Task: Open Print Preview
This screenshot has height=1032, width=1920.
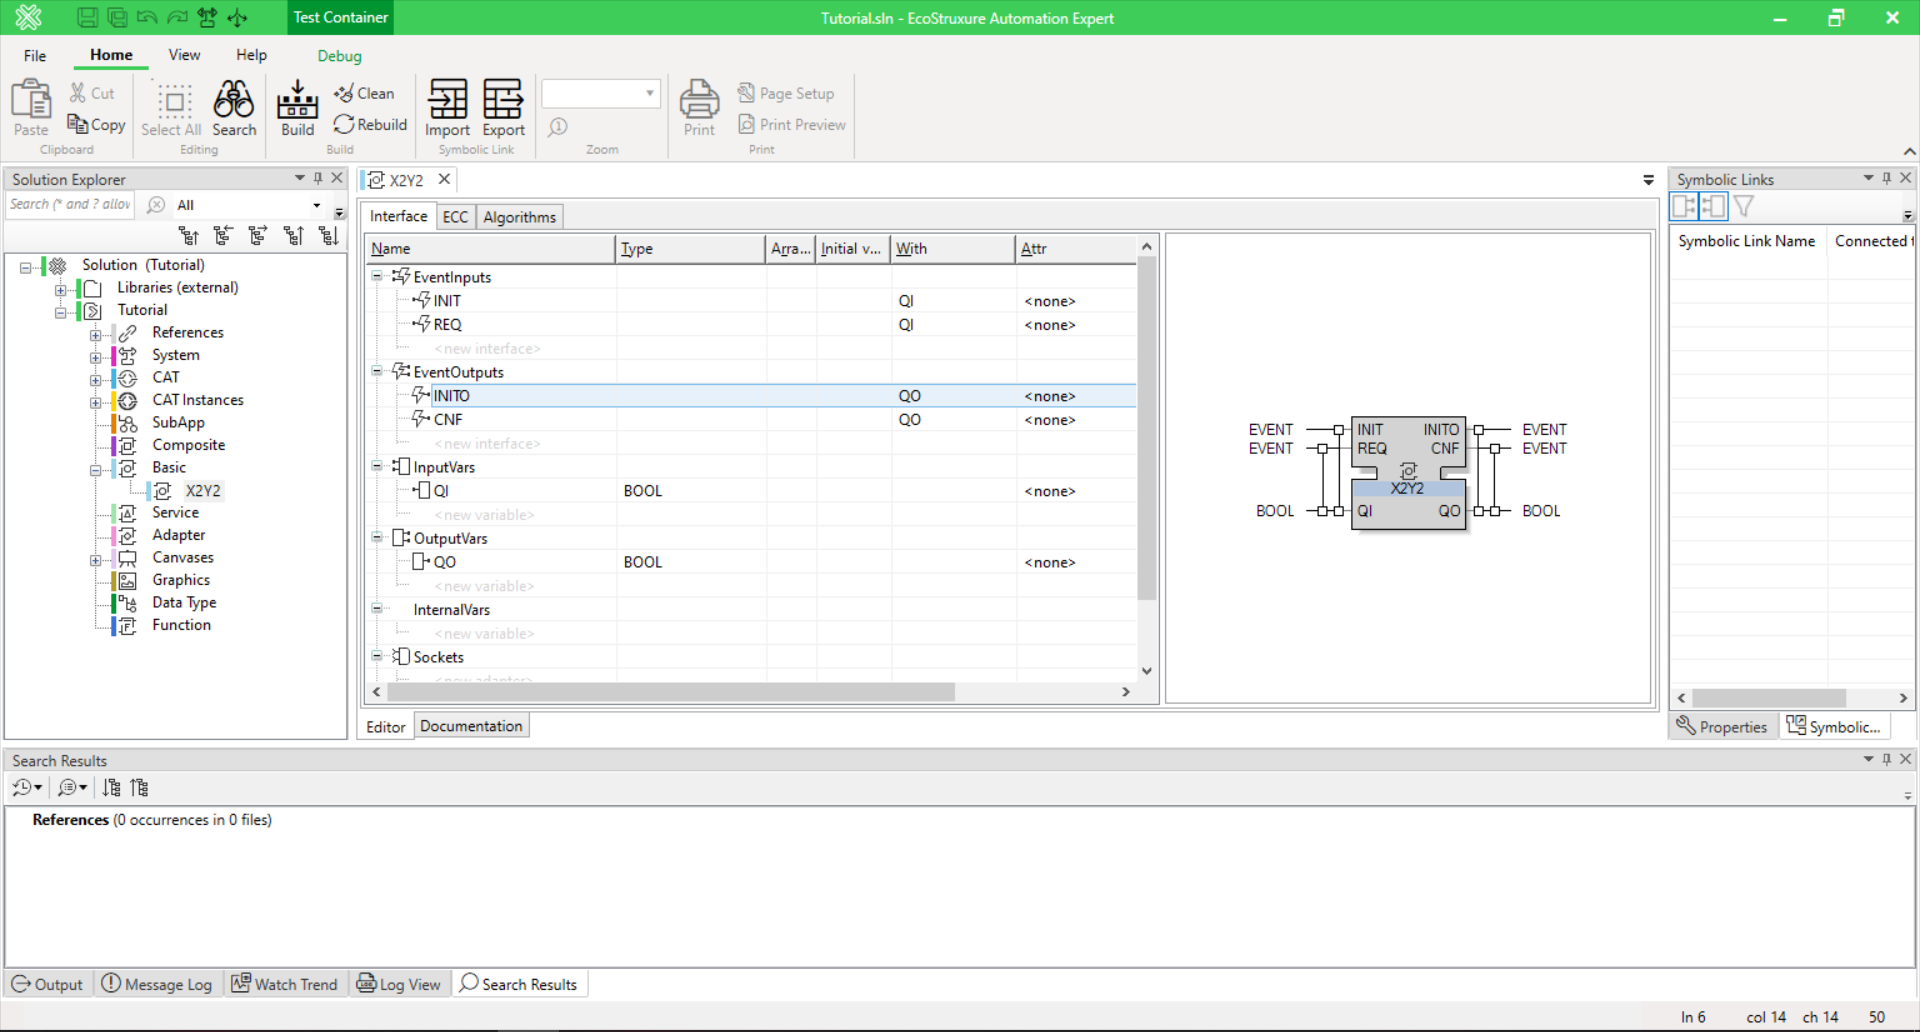Action: (792, 124)
